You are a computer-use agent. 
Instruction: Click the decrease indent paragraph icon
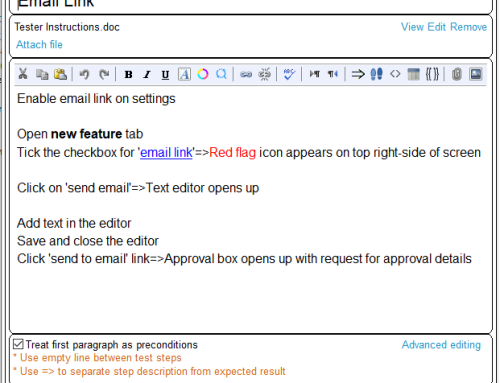pyautogui.click(x=333, y=74)
